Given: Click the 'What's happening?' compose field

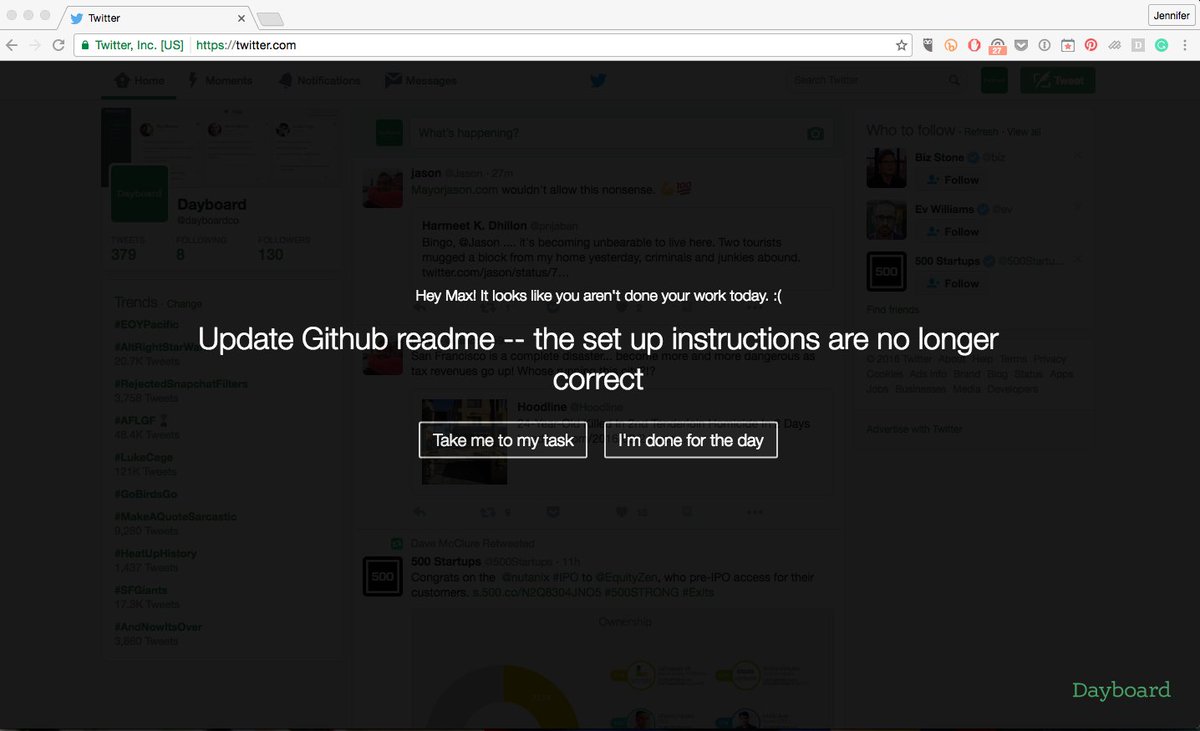Looking at the screenshot, I should pyautogui.click(x=600, y=132).
